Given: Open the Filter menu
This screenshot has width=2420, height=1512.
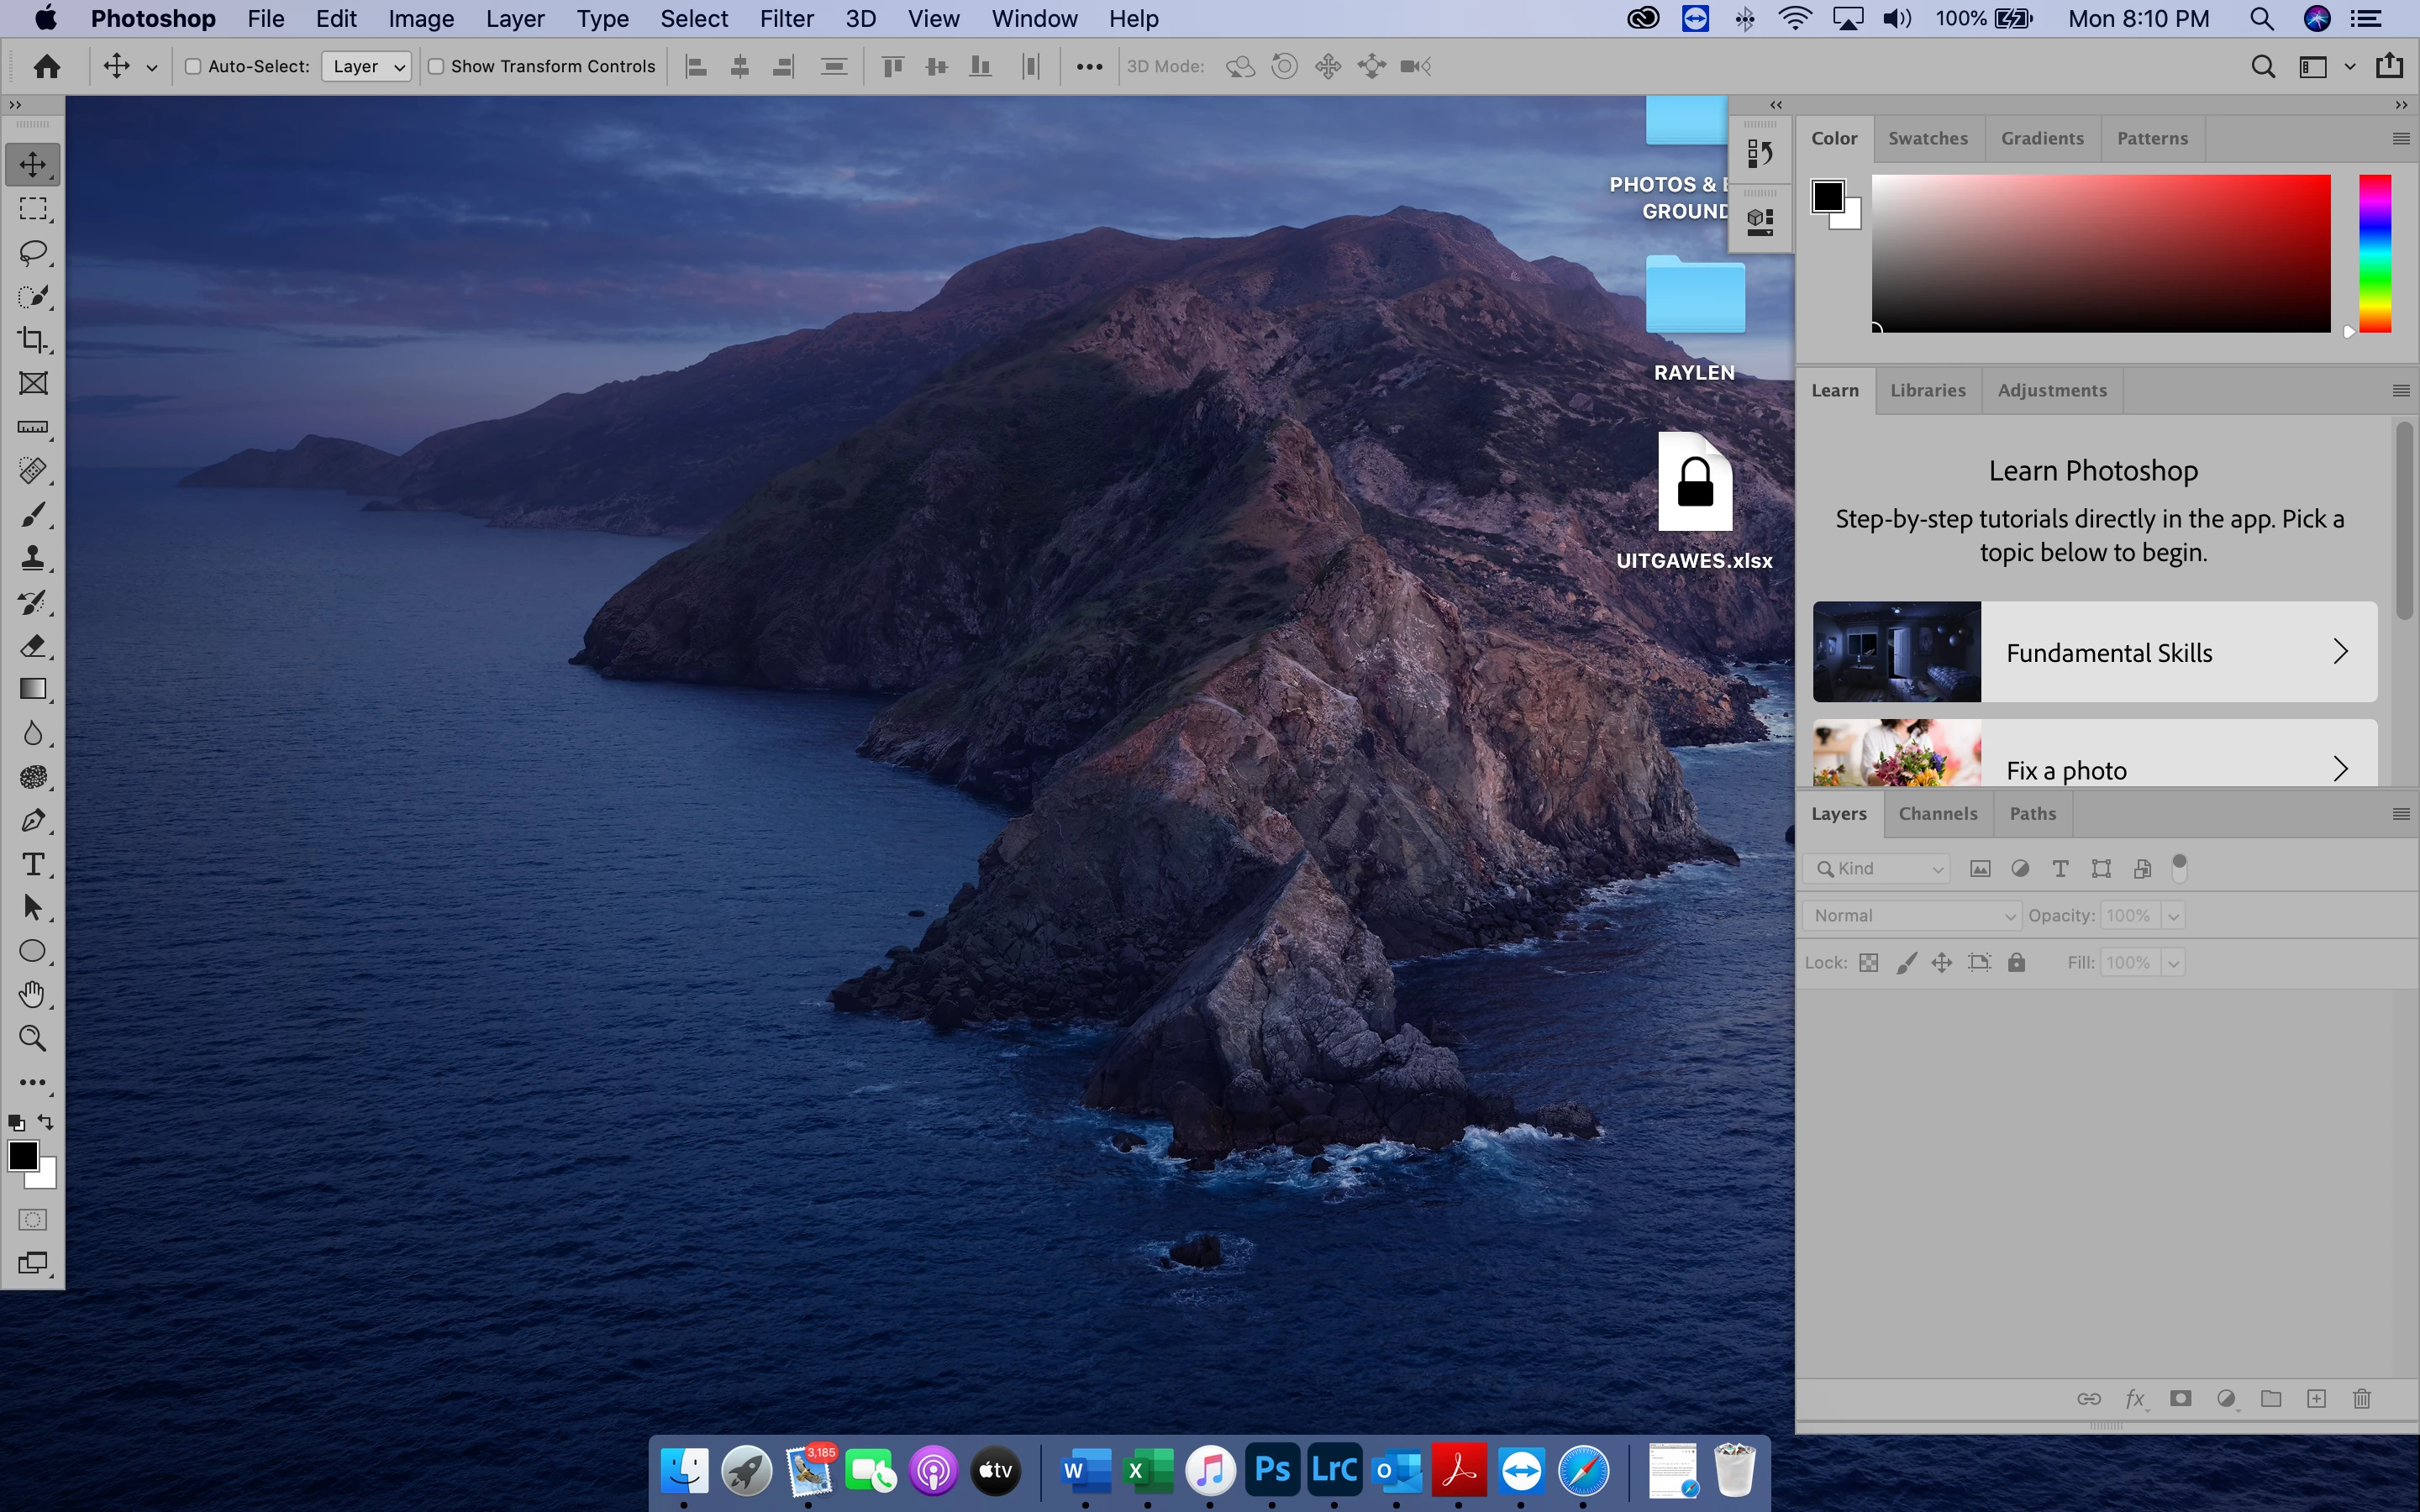Looking at the screenshot, I should coord(786,19).
